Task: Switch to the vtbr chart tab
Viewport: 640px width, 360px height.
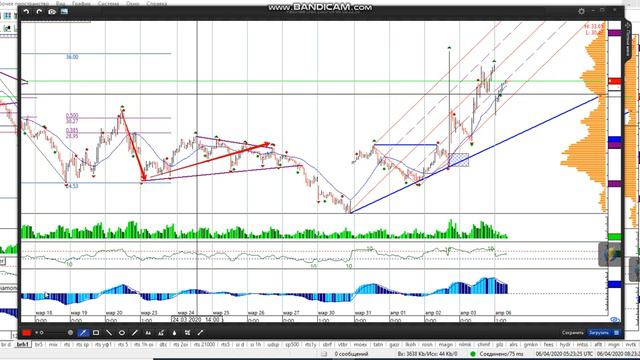Action: point(343,344)
